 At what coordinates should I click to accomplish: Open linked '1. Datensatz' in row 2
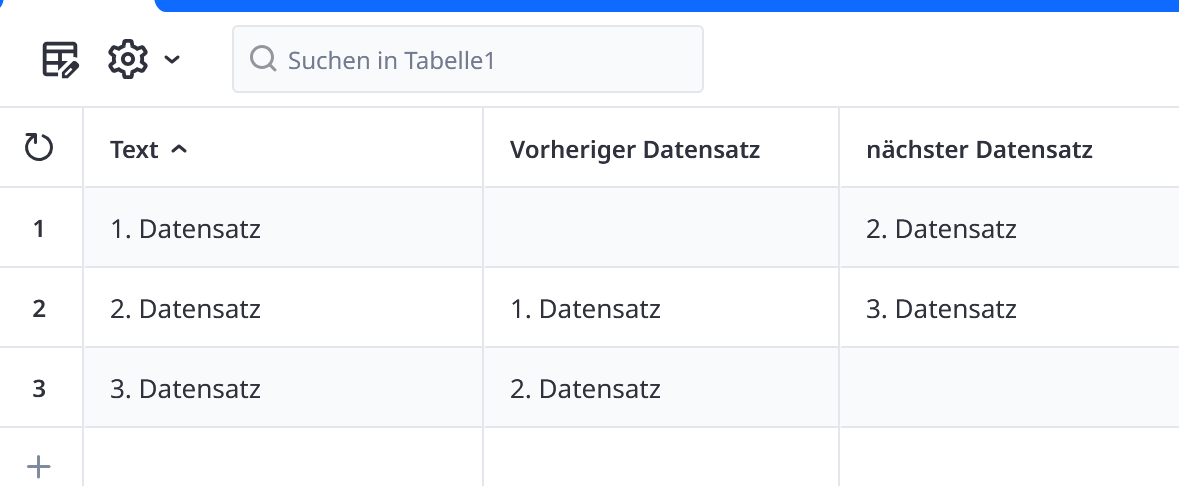tap(585, 309)
